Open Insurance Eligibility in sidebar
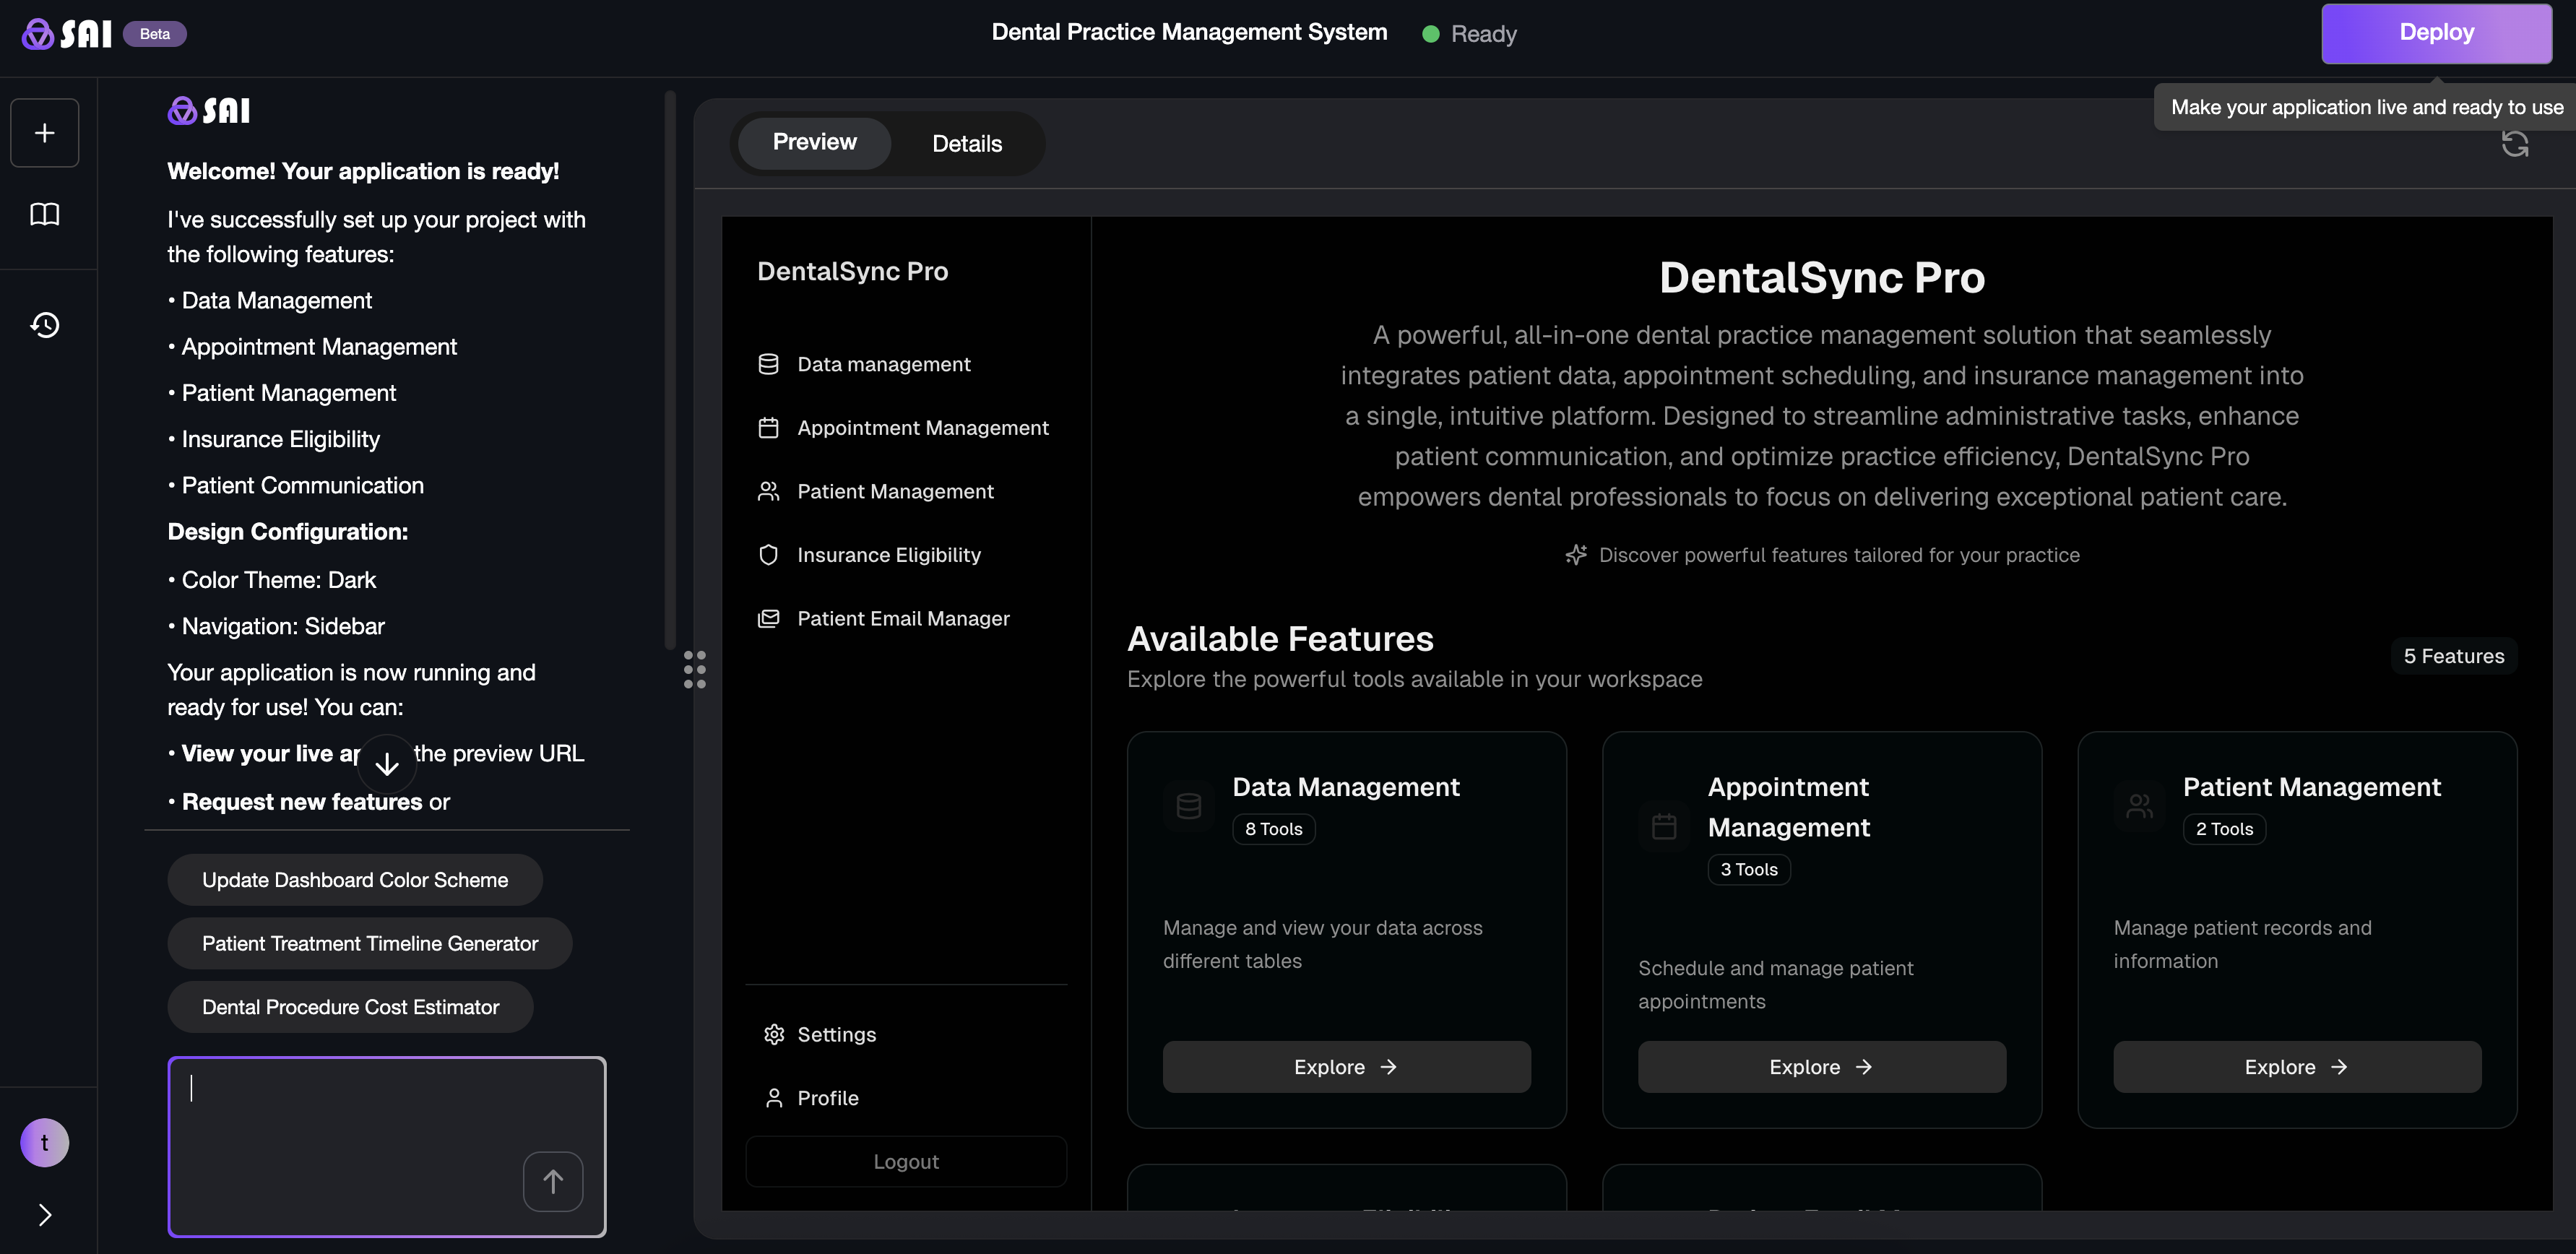Viewport: 2576px width, 1254px height. pos(888,555)
